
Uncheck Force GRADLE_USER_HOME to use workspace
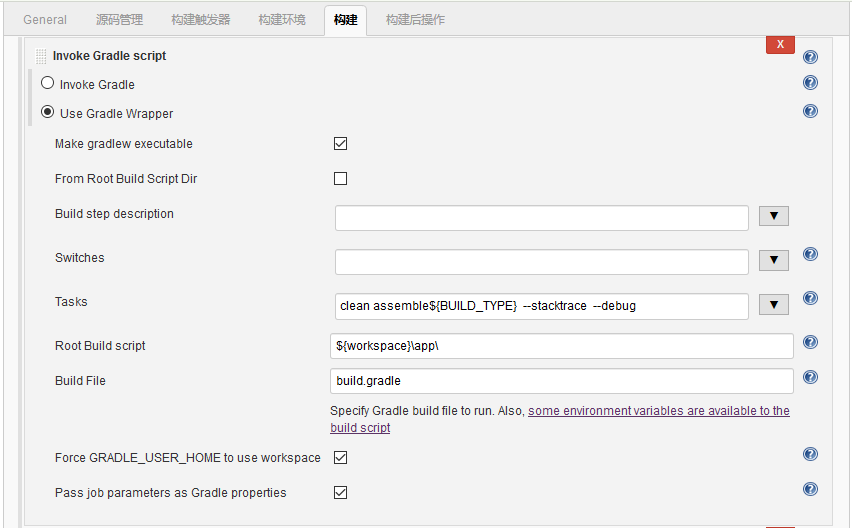[341, 457]
